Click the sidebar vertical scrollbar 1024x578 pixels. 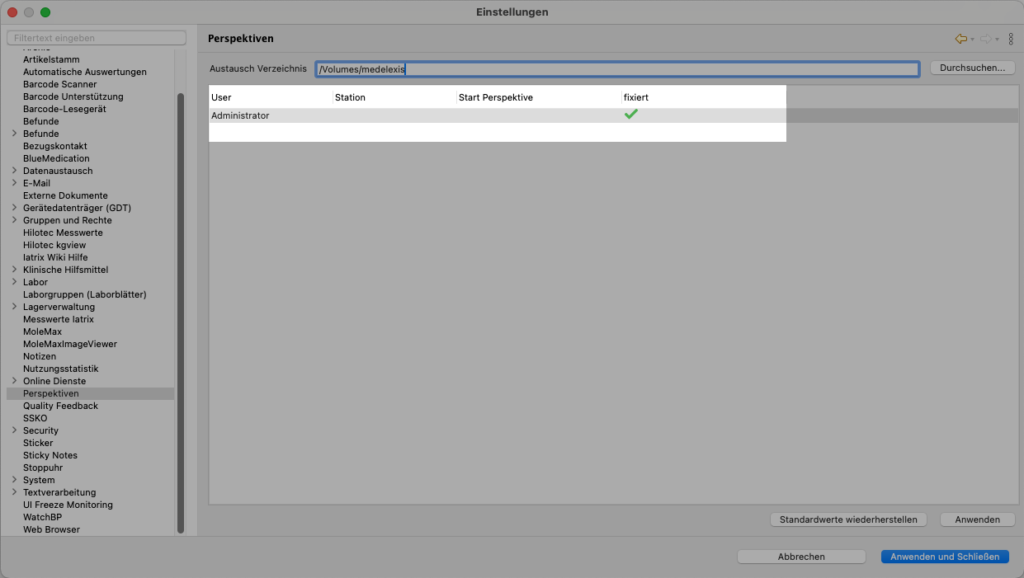click(x=180, y=300)
